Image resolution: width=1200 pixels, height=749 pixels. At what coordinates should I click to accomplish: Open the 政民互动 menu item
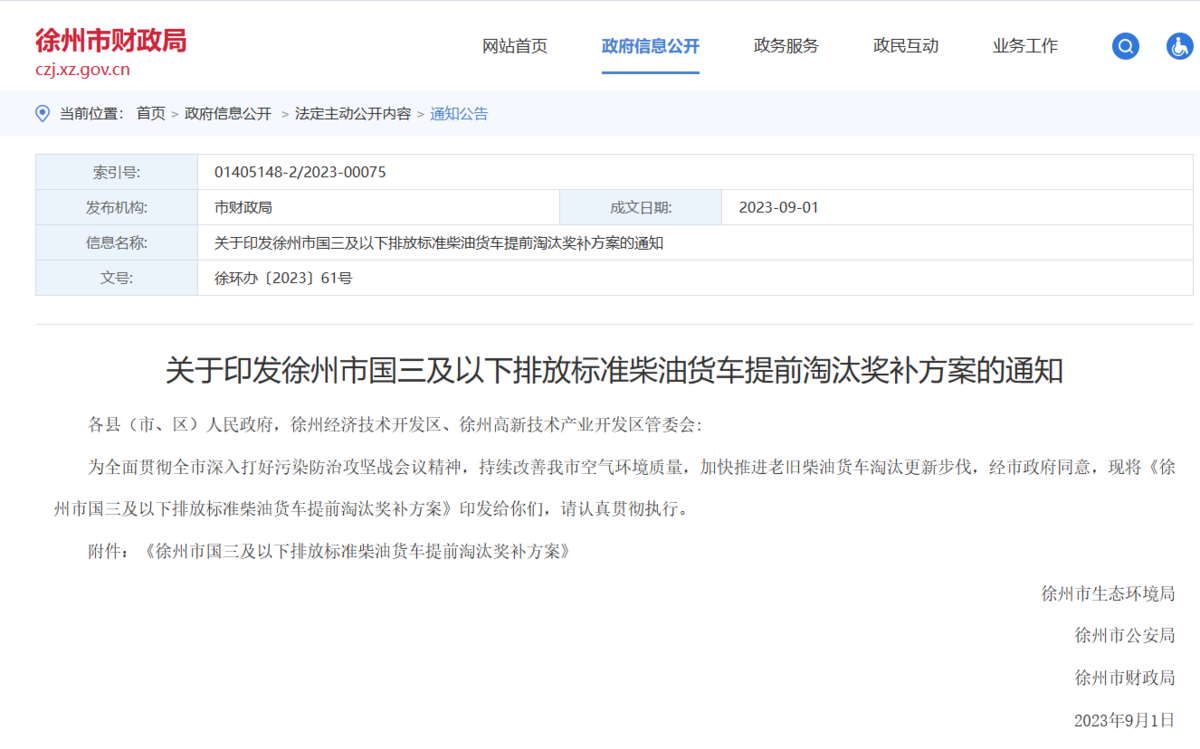click(x=905, y=46)
